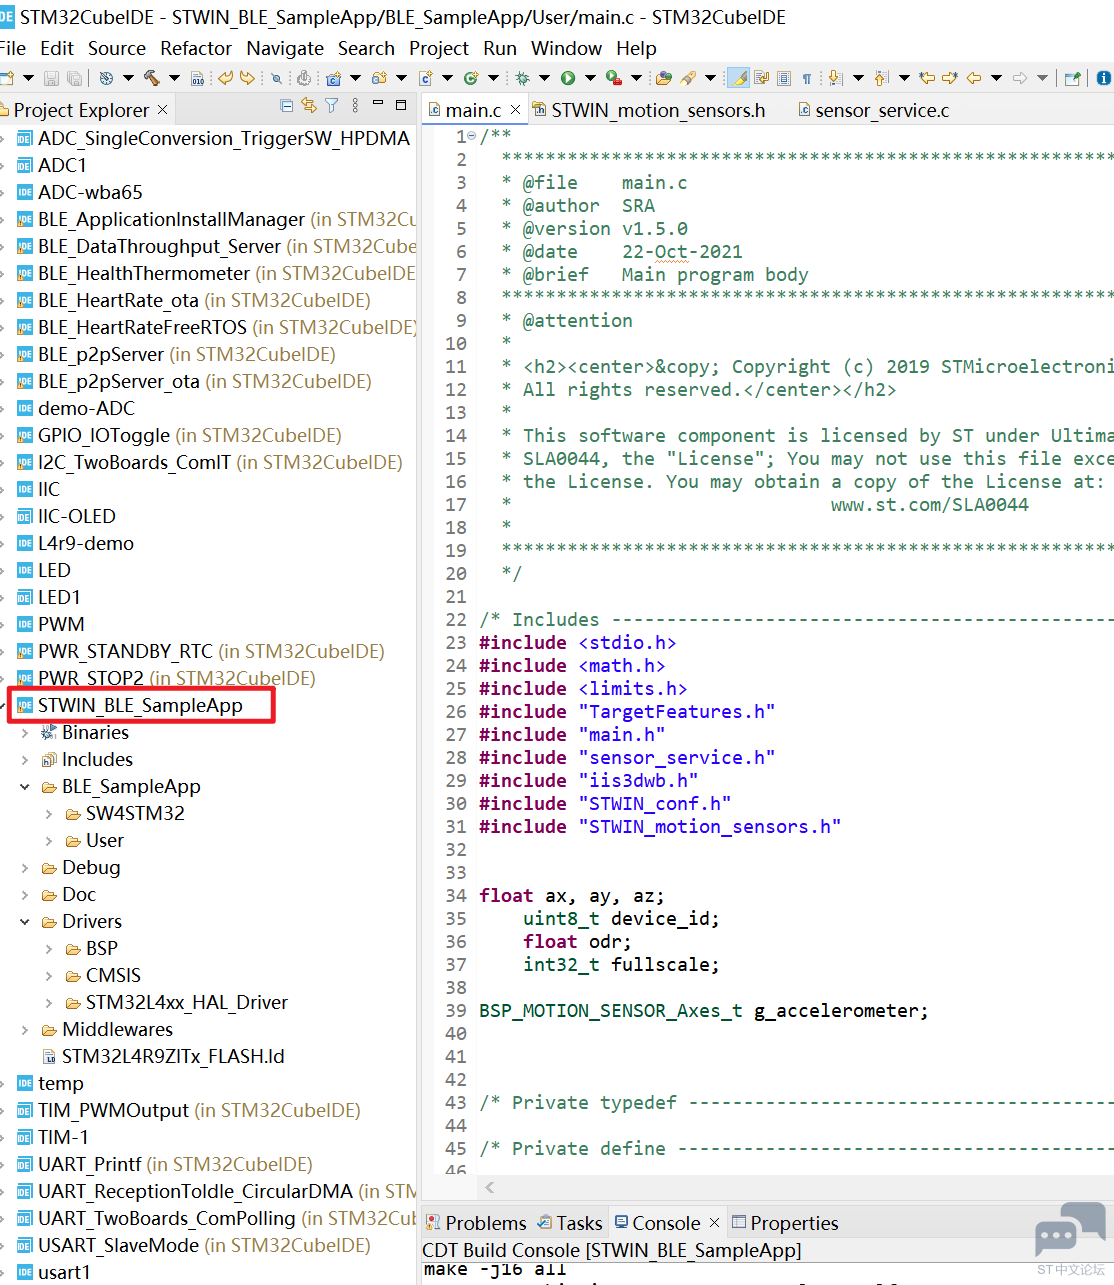Screen dimensions: 1114x1285
Task: Fold the header comment at line 1
Action: click(471, 136)
